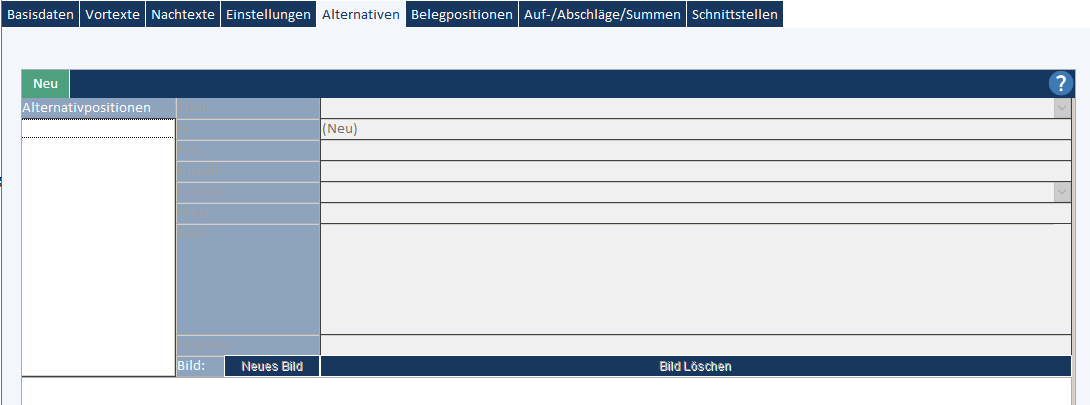Click the field showing (Neu)
Image resolution: width=1090 pixels, height=405 pixels.
pos(695,129)
